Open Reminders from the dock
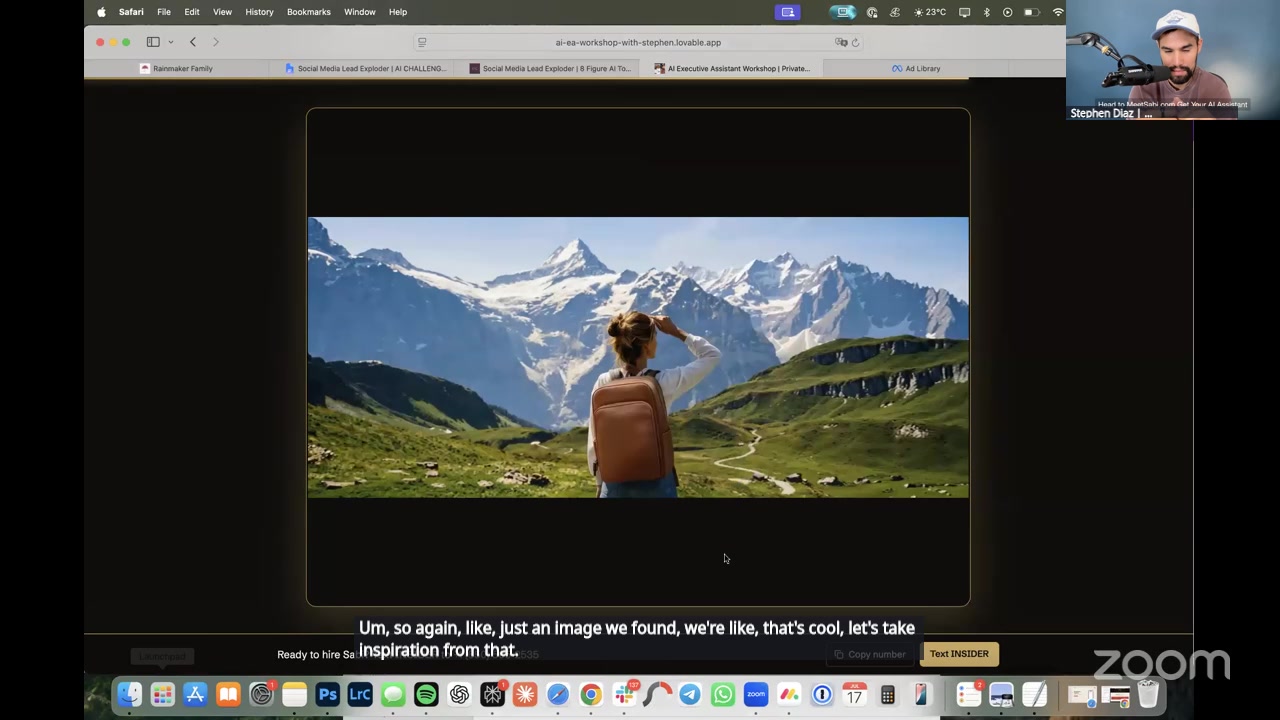Screen dimensions: 1280x720 968,694
